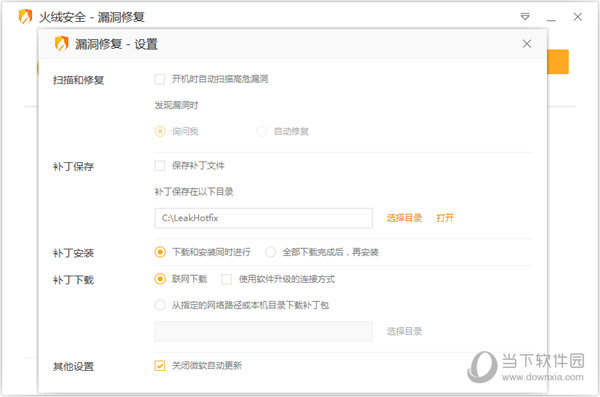
Task: Click the 打开 link
Action: click(445, 218)
